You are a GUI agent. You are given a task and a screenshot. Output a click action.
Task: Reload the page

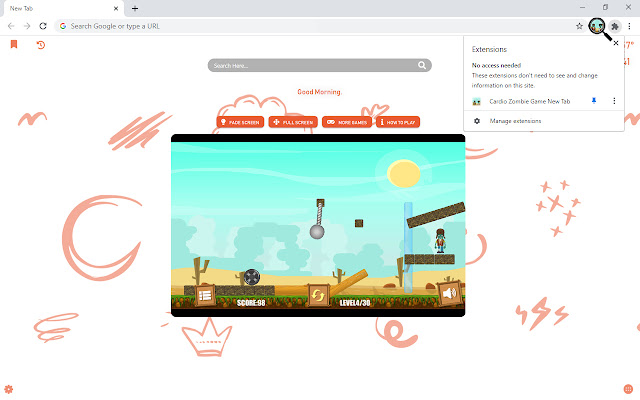coord(43,26)
